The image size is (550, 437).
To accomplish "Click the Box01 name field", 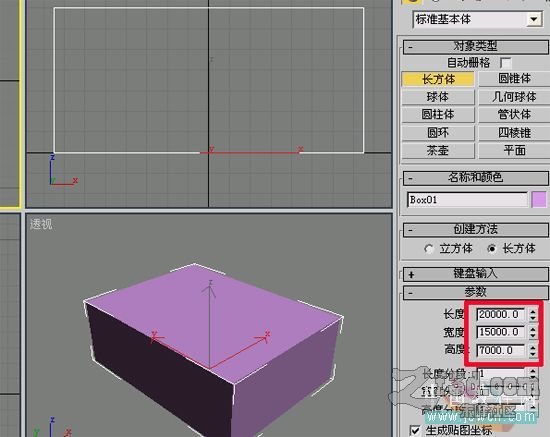I will point(467,200).
